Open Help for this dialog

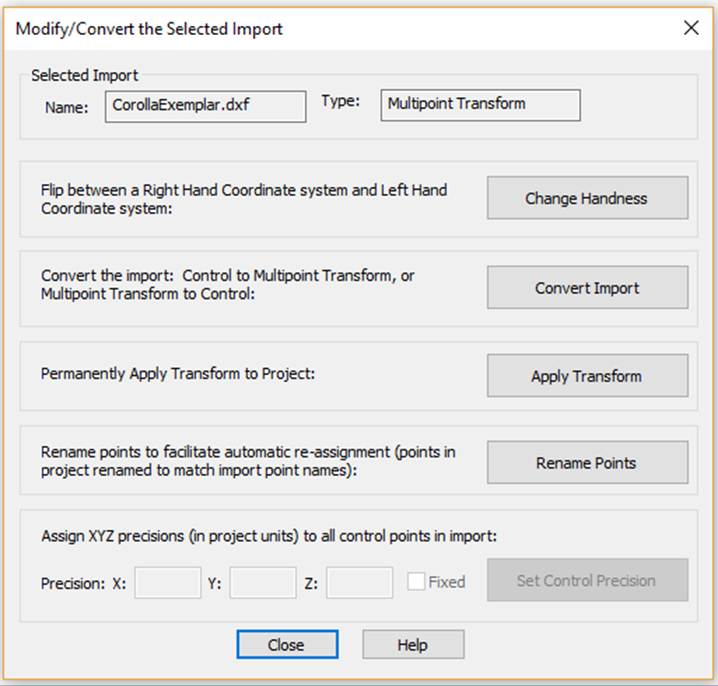[x=412, y=645]
